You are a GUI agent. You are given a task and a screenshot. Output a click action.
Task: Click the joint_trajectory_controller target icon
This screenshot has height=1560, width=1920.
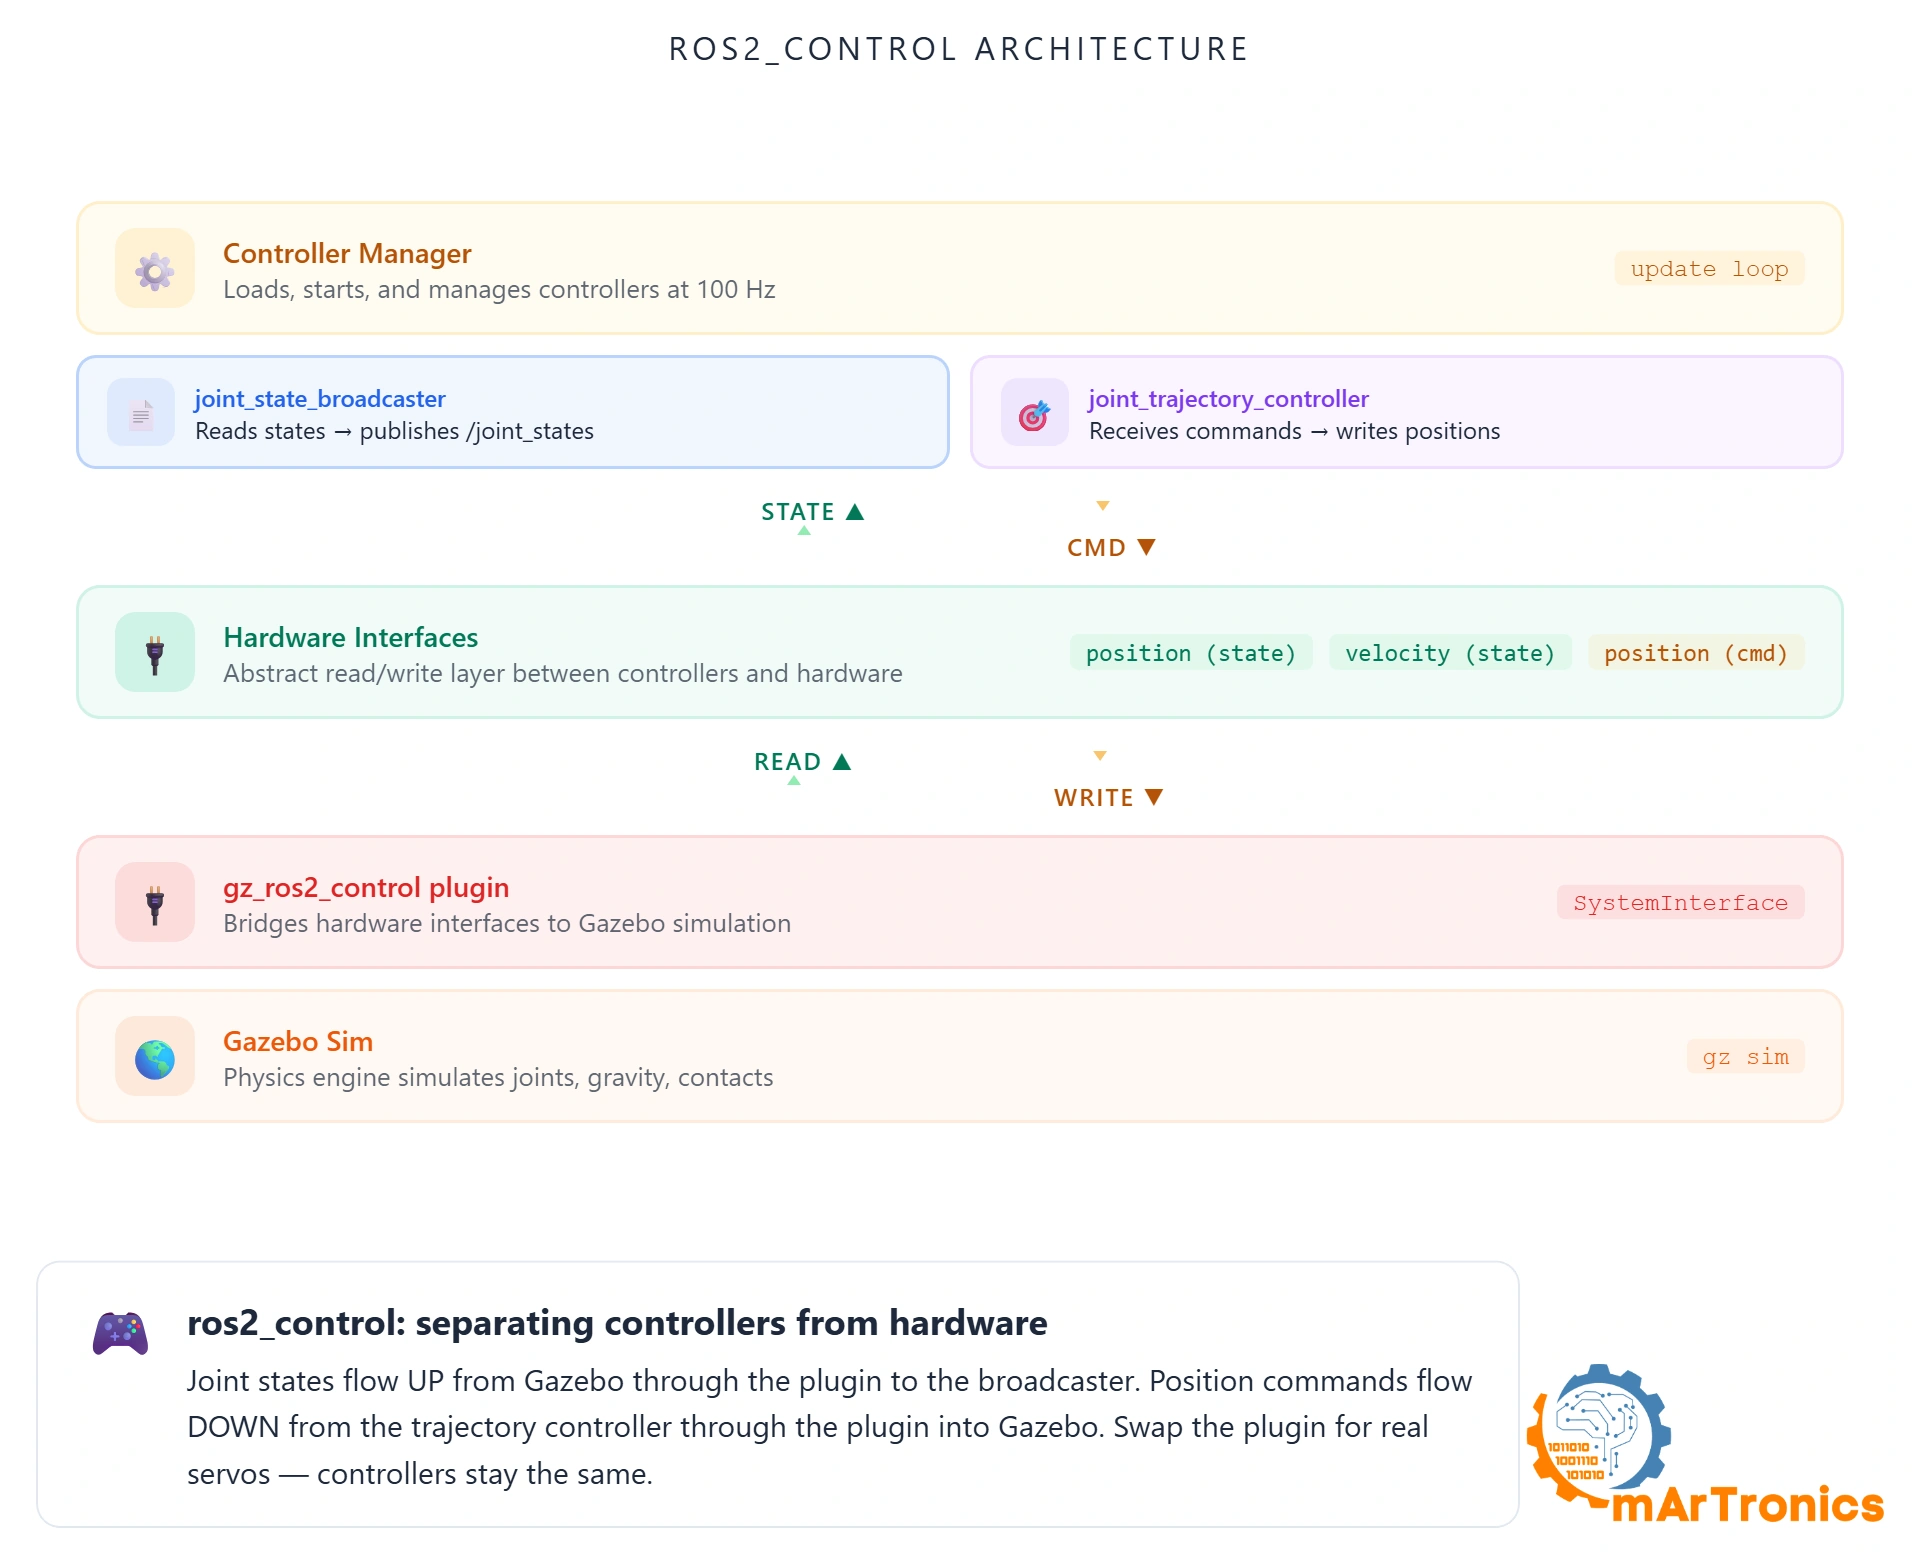1035,412
